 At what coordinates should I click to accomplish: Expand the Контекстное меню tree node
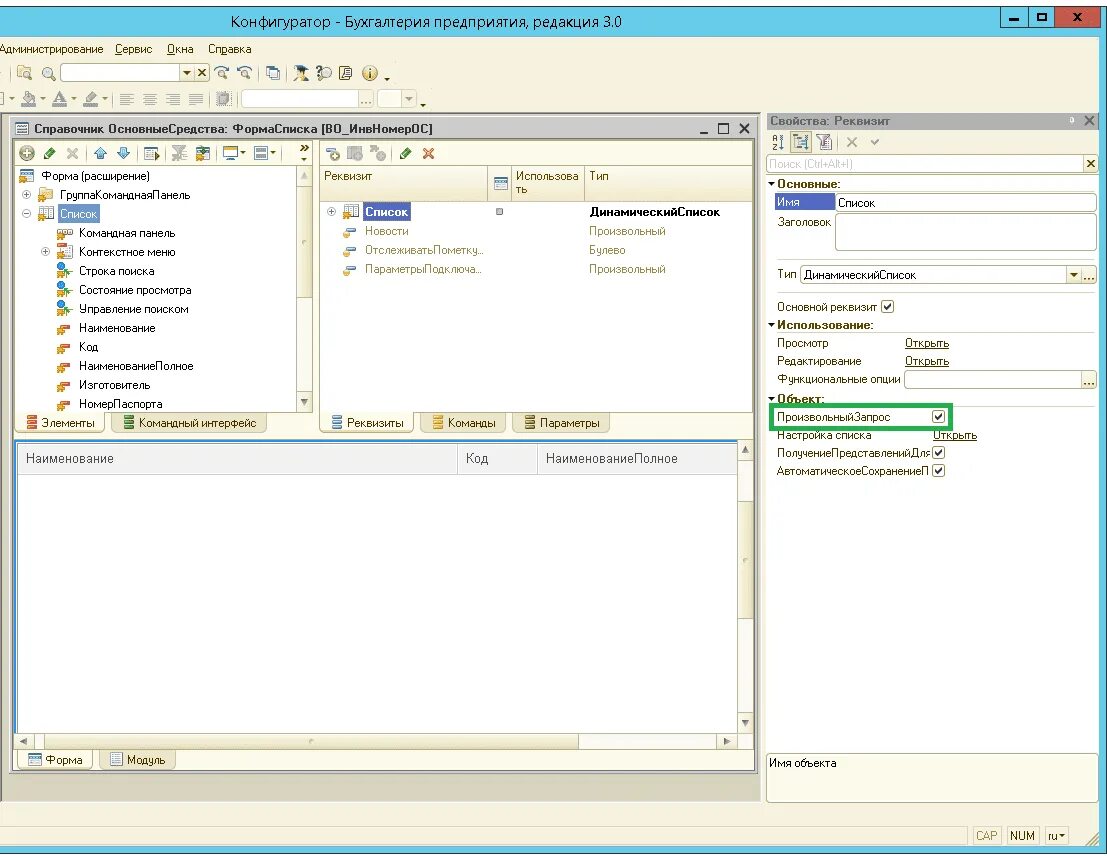45,251
